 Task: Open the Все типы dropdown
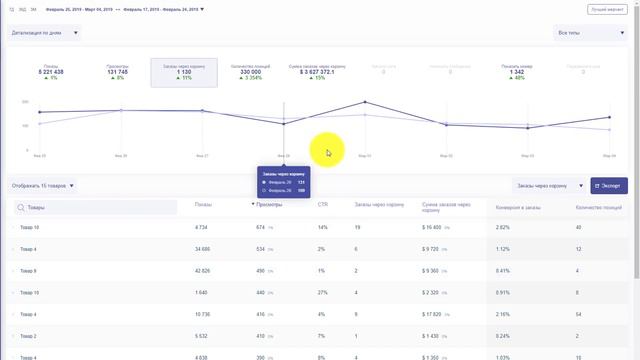tap(590, 33)
